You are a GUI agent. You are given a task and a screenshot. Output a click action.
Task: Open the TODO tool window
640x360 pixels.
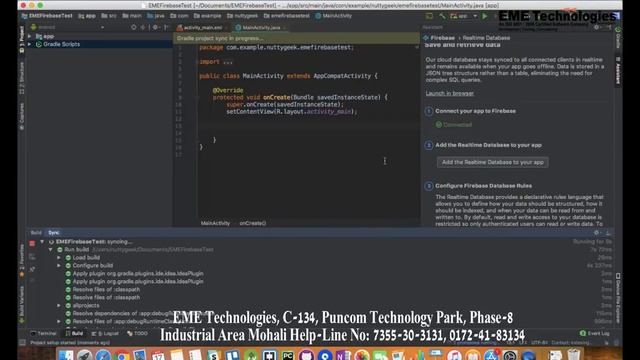pyautogui.click(x=137, y=333)
